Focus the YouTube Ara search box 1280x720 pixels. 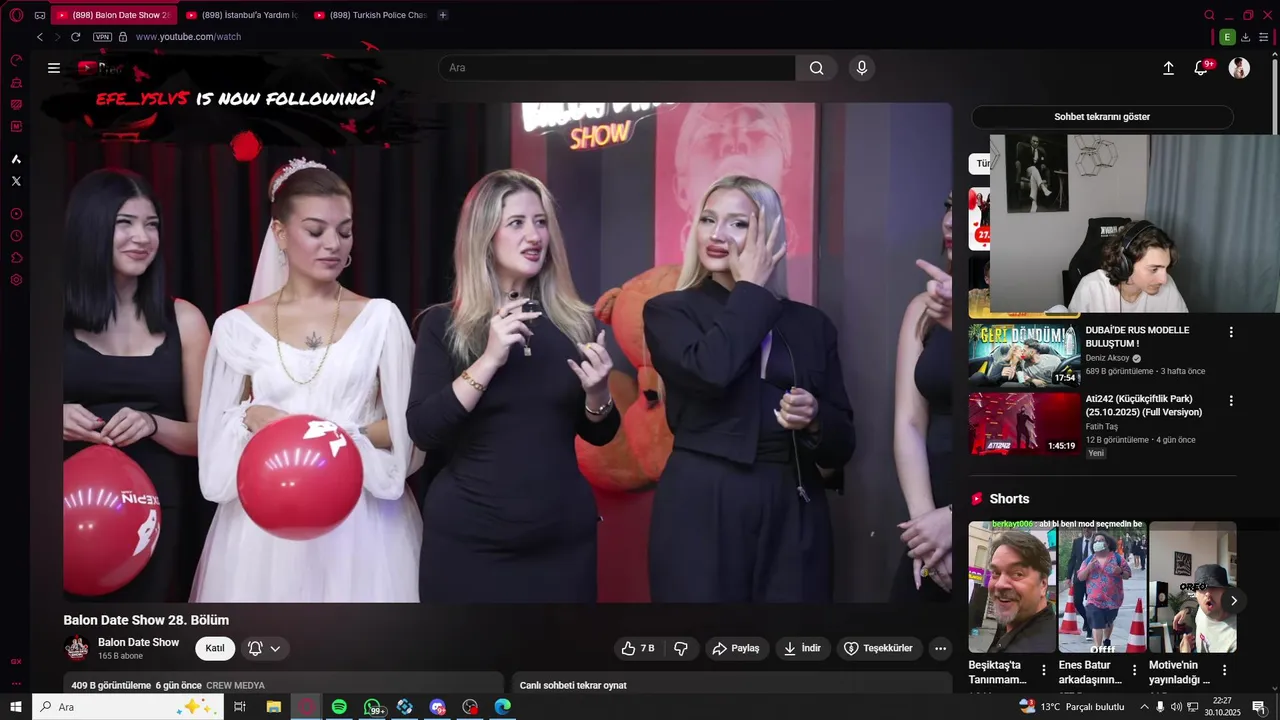point(617,68)
